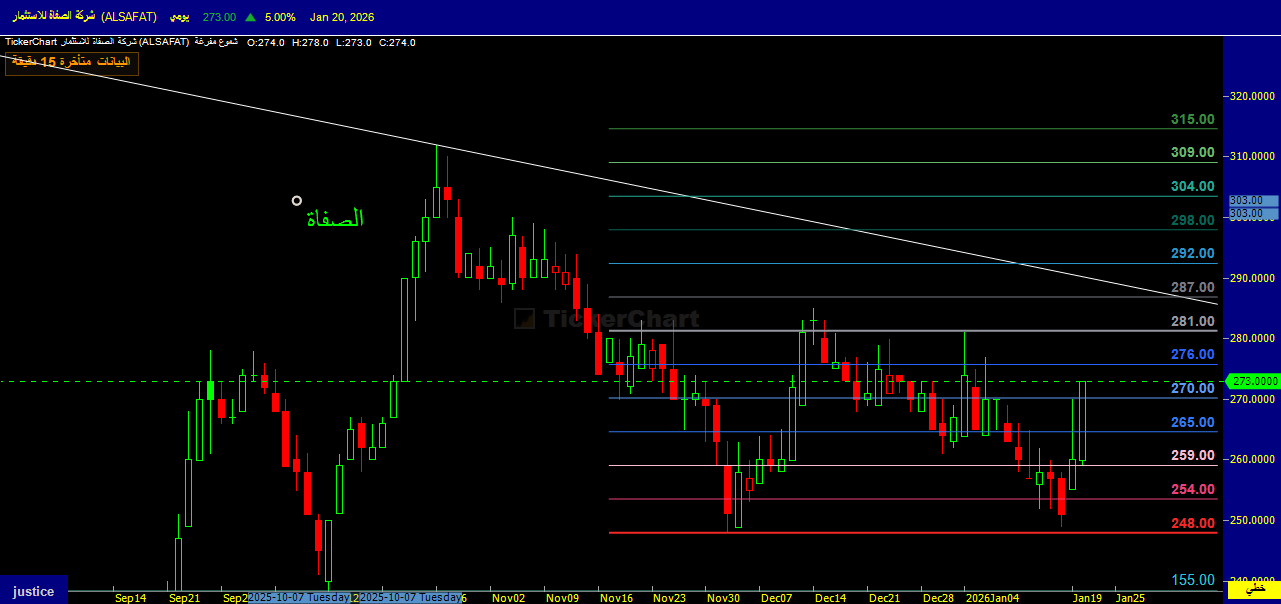1281x604 pixels.
Task: Open the يومي daily period selector in the header
Action: click(177, 17)
